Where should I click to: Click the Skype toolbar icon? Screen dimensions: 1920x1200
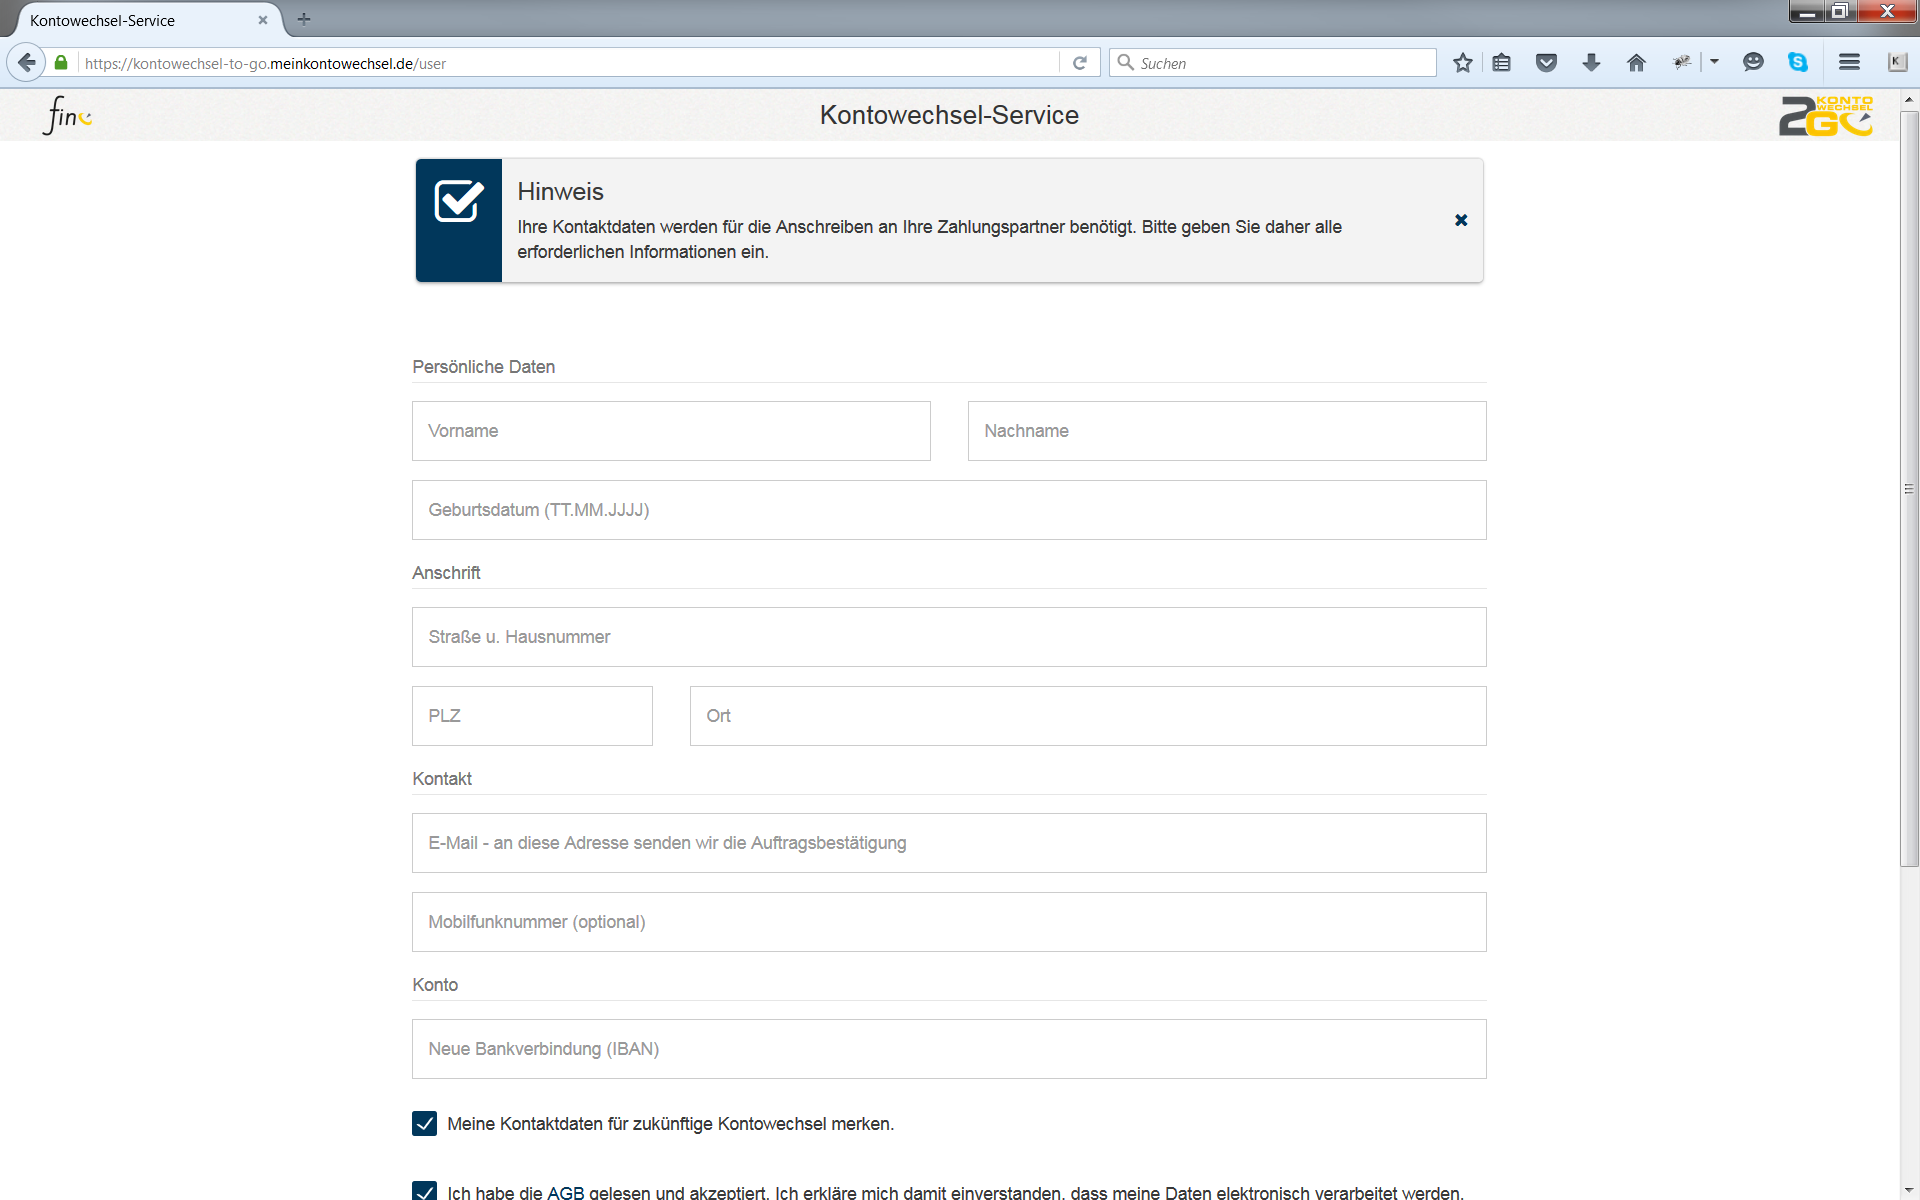(x=1798, y=63)
